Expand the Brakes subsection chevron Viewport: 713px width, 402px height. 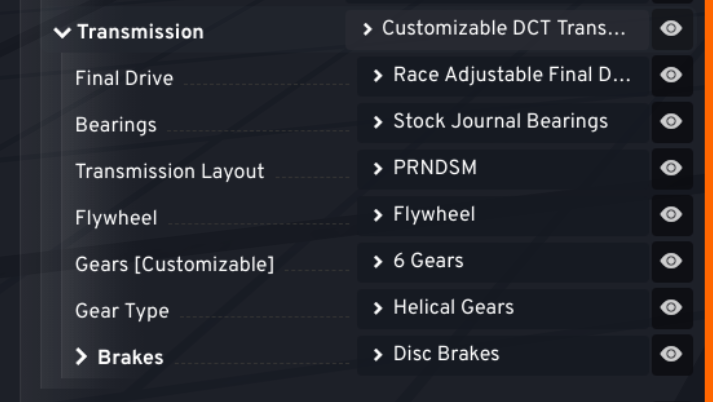[81, 357]
